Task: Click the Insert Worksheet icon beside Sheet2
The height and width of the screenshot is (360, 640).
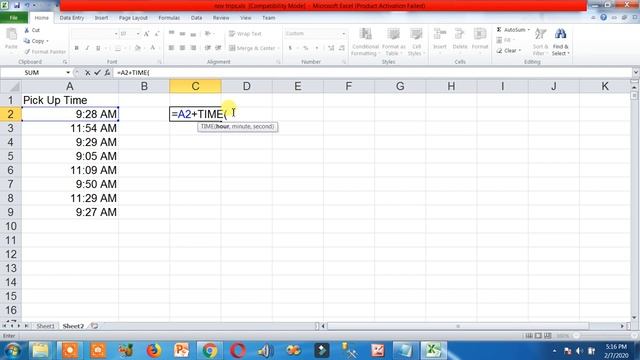Action: pos(94,326)
